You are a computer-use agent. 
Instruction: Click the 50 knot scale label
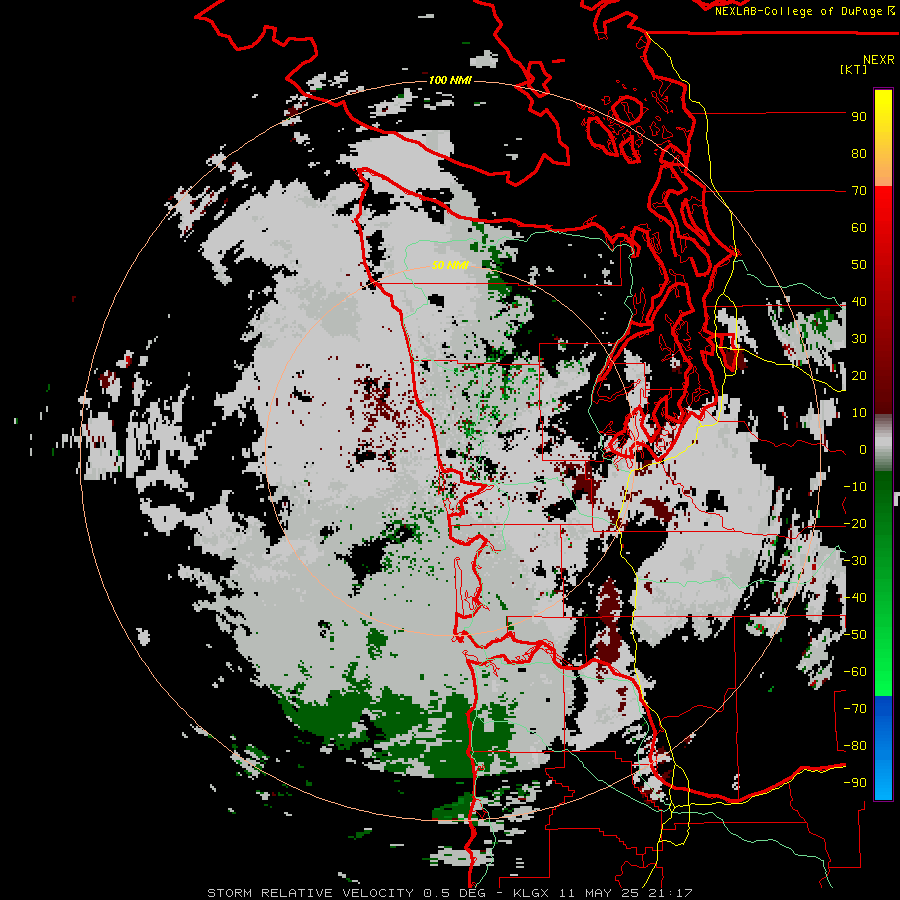[859, 265]
